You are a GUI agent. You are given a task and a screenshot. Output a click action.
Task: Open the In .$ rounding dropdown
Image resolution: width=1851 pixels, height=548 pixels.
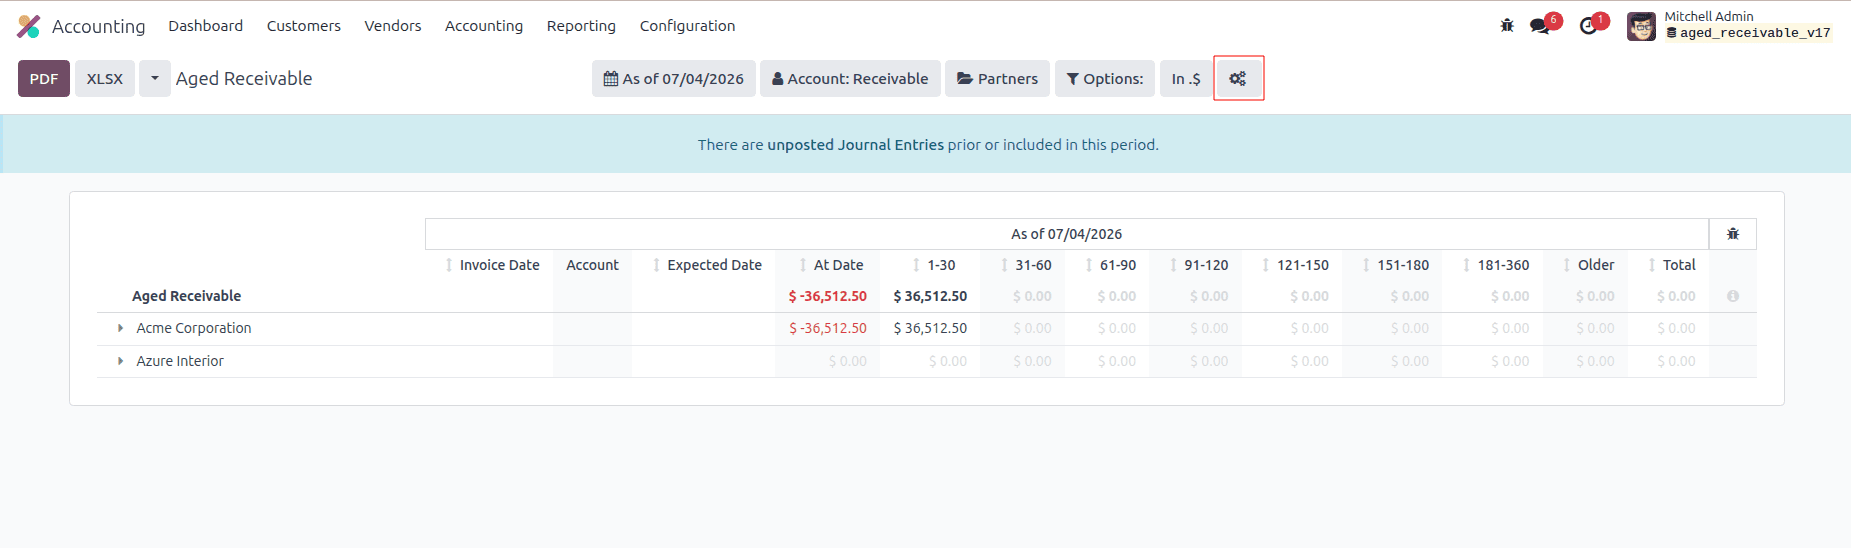coord(1186,78)
